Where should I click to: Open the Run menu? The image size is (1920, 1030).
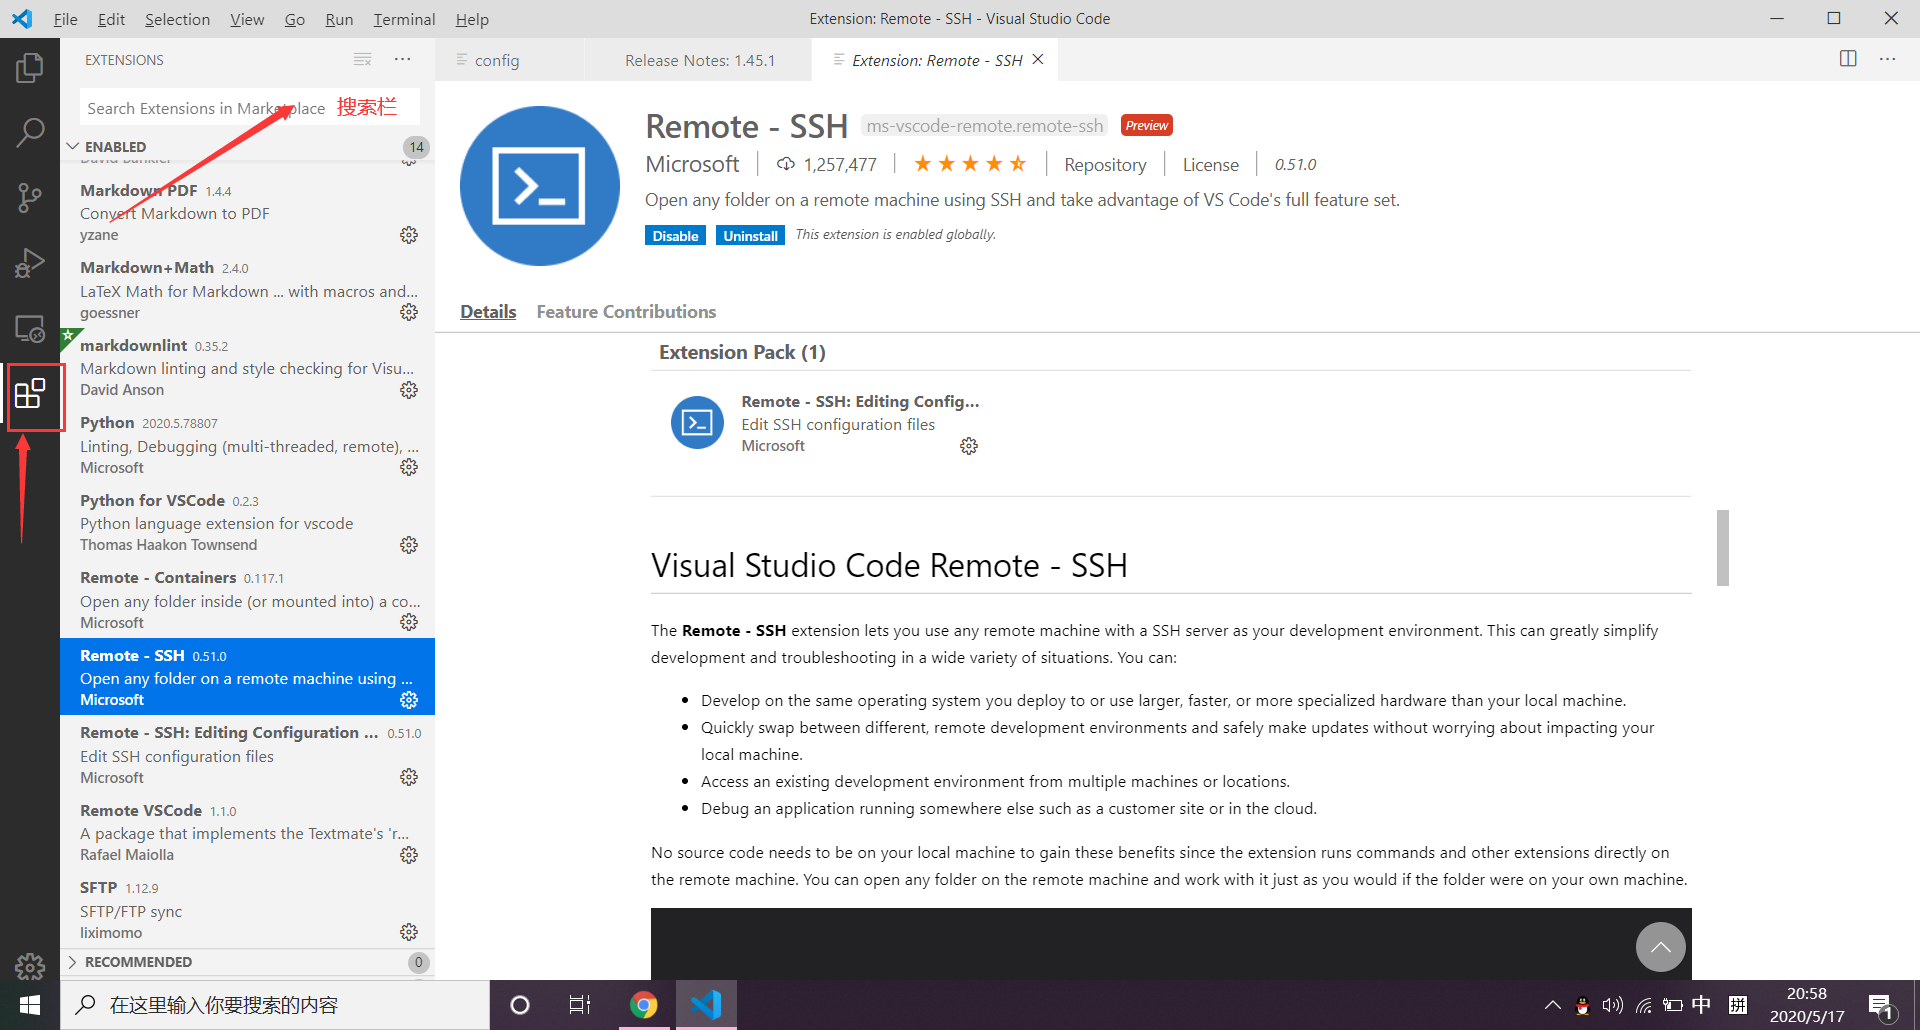tap(339, 19)
